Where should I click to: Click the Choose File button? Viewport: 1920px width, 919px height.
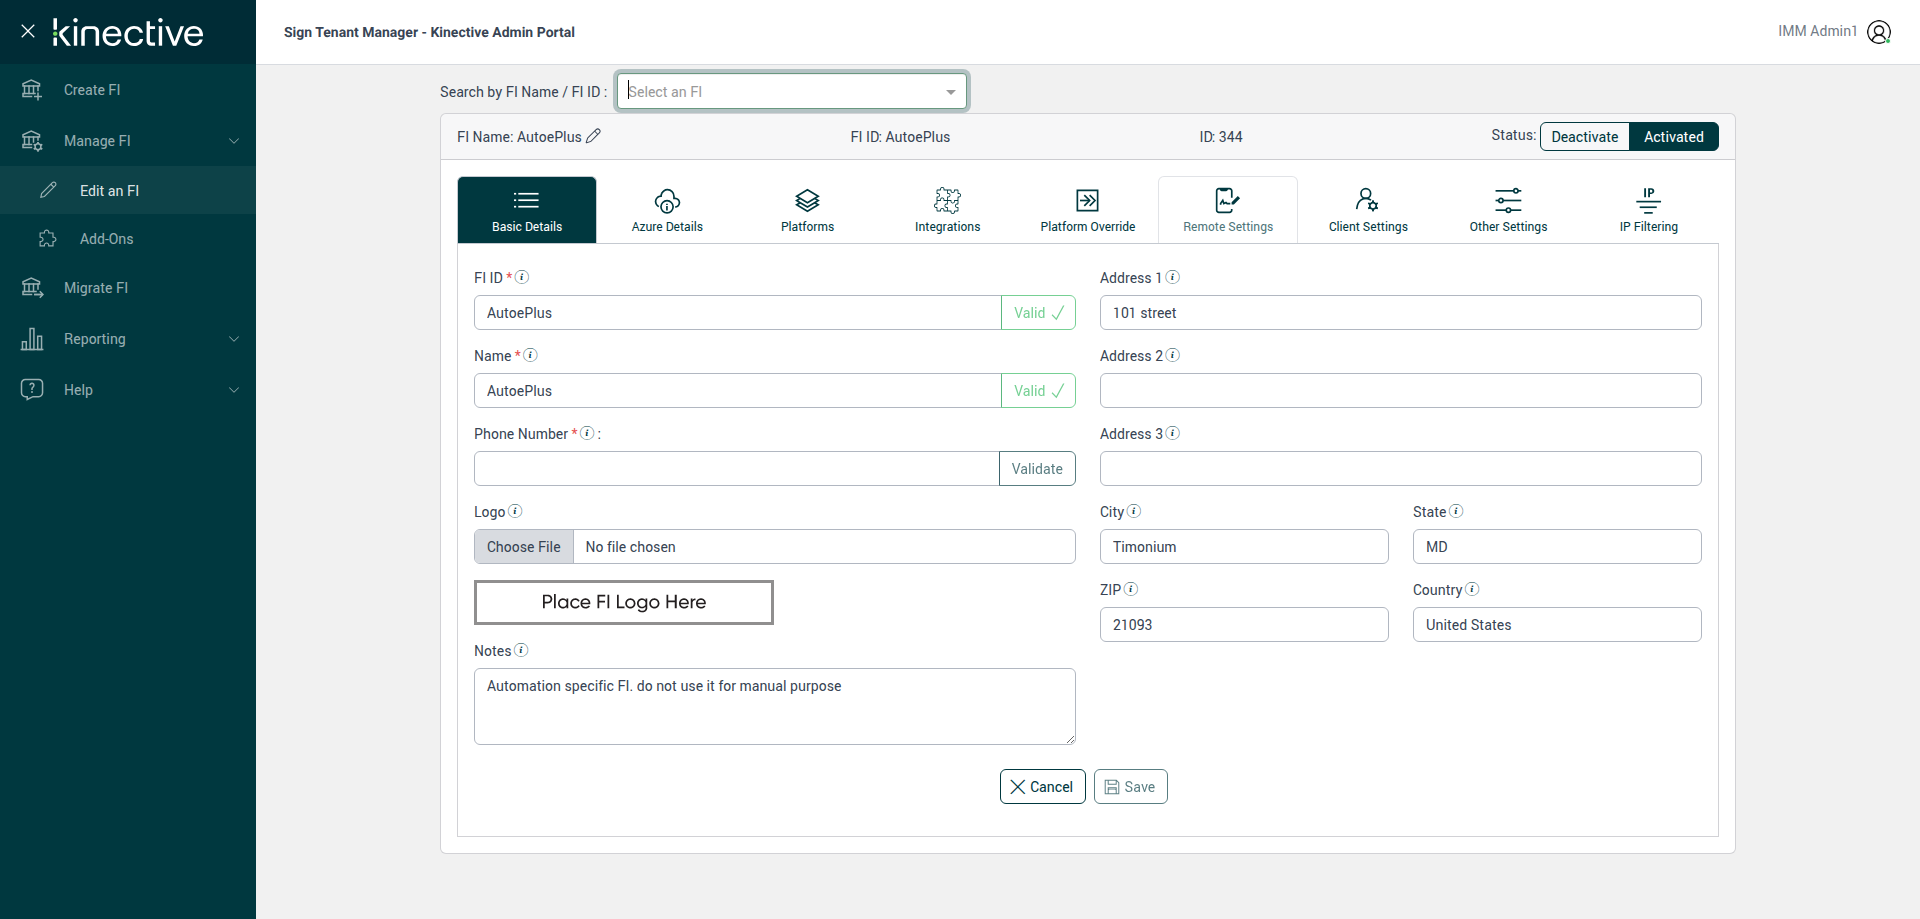[524, 547]
